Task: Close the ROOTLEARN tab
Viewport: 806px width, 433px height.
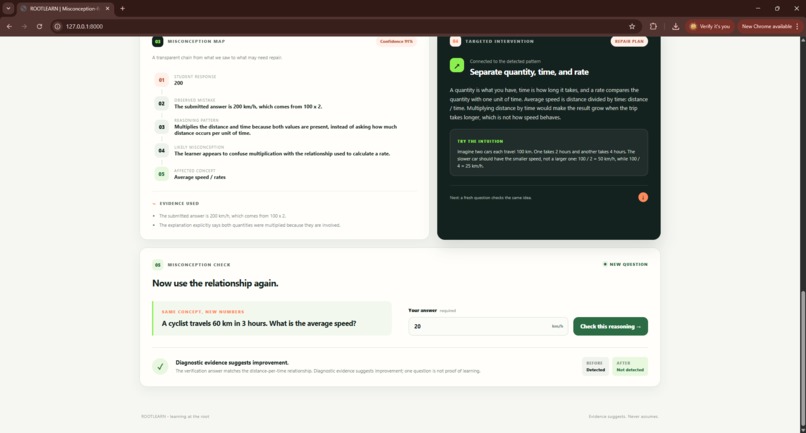Action: click(x=107, y=9)
